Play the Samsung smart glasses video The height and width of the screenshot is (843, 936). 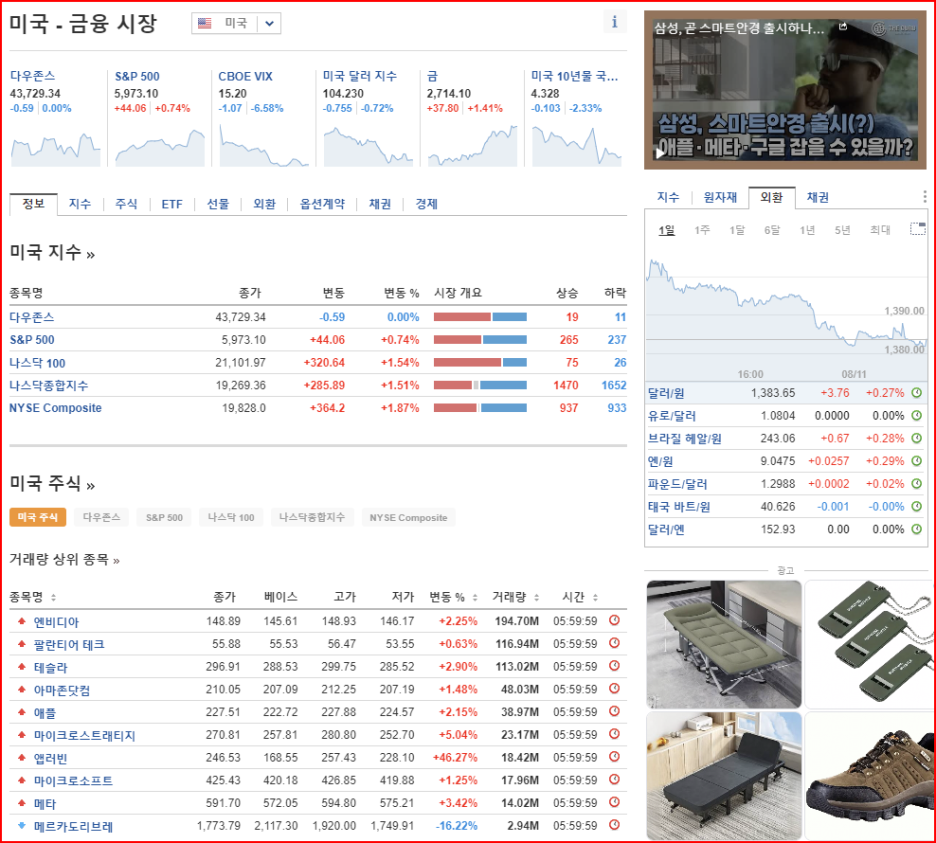pyautogui.click(x=660, y=153)
